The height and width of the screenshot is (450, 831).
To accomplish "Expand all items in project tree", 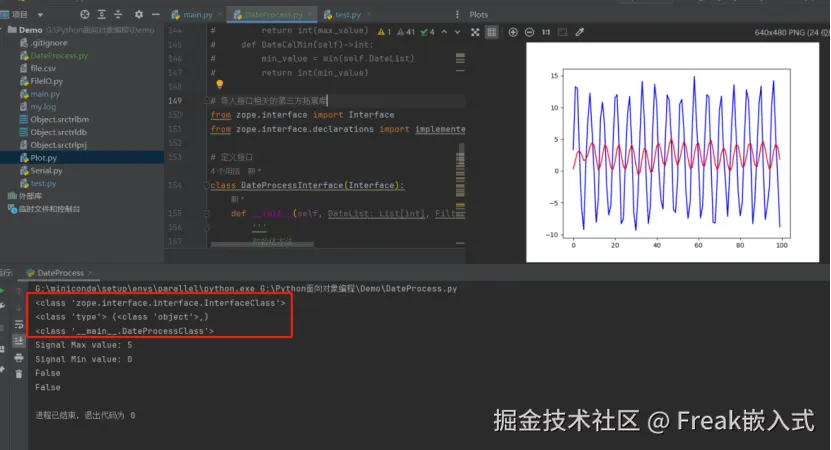I will click(x=102, y=14).
